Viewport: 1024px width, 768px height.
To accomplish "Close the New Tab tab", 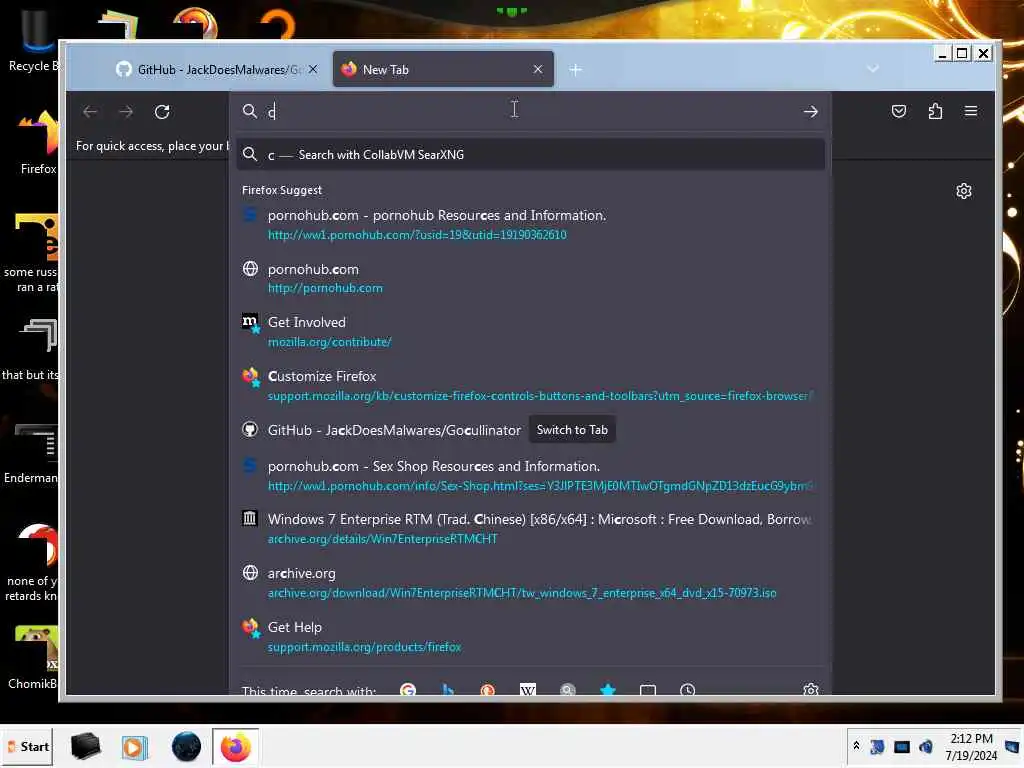I will (537, 69).
